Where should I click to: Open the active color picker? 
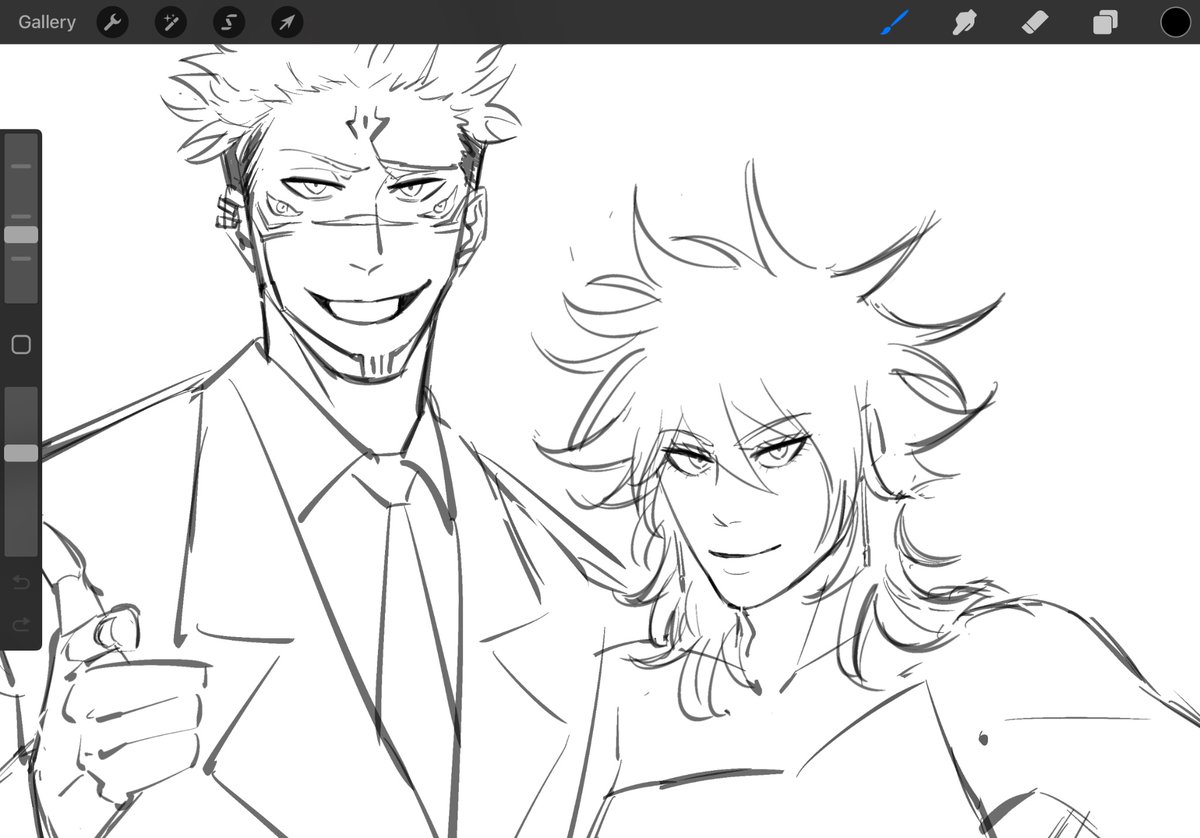tap(1175, 22)
